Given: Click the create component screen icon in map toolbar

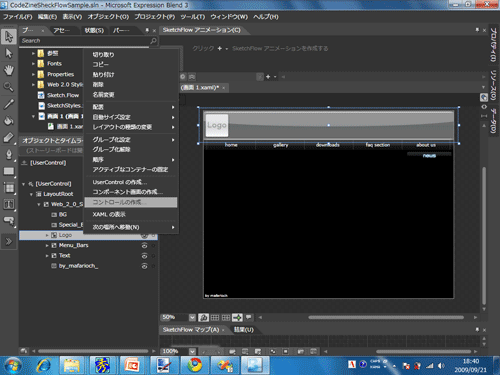Looking at the screenshot, I should point(245,351).
